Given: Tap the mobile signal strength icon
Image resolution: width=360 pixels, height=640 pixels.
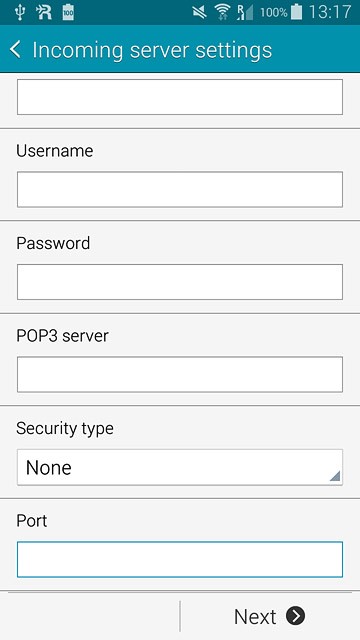Looking at the screenshot, I should click(244, 13).
